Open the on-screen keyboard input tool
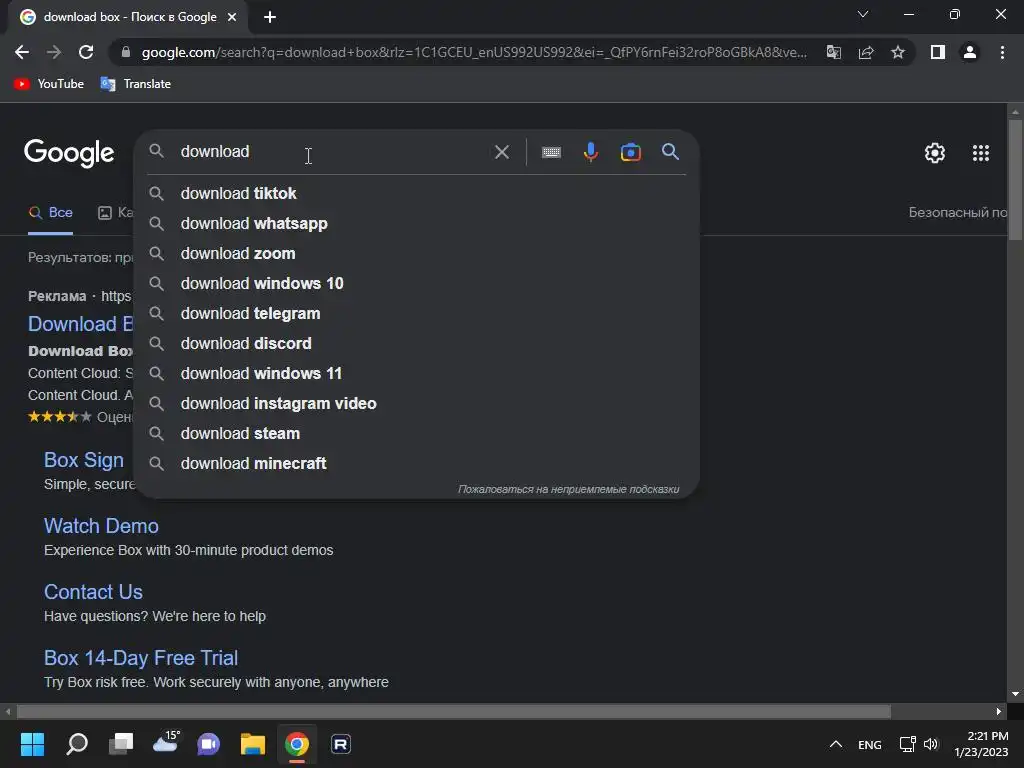The image size is (1024, 768). 551,152
